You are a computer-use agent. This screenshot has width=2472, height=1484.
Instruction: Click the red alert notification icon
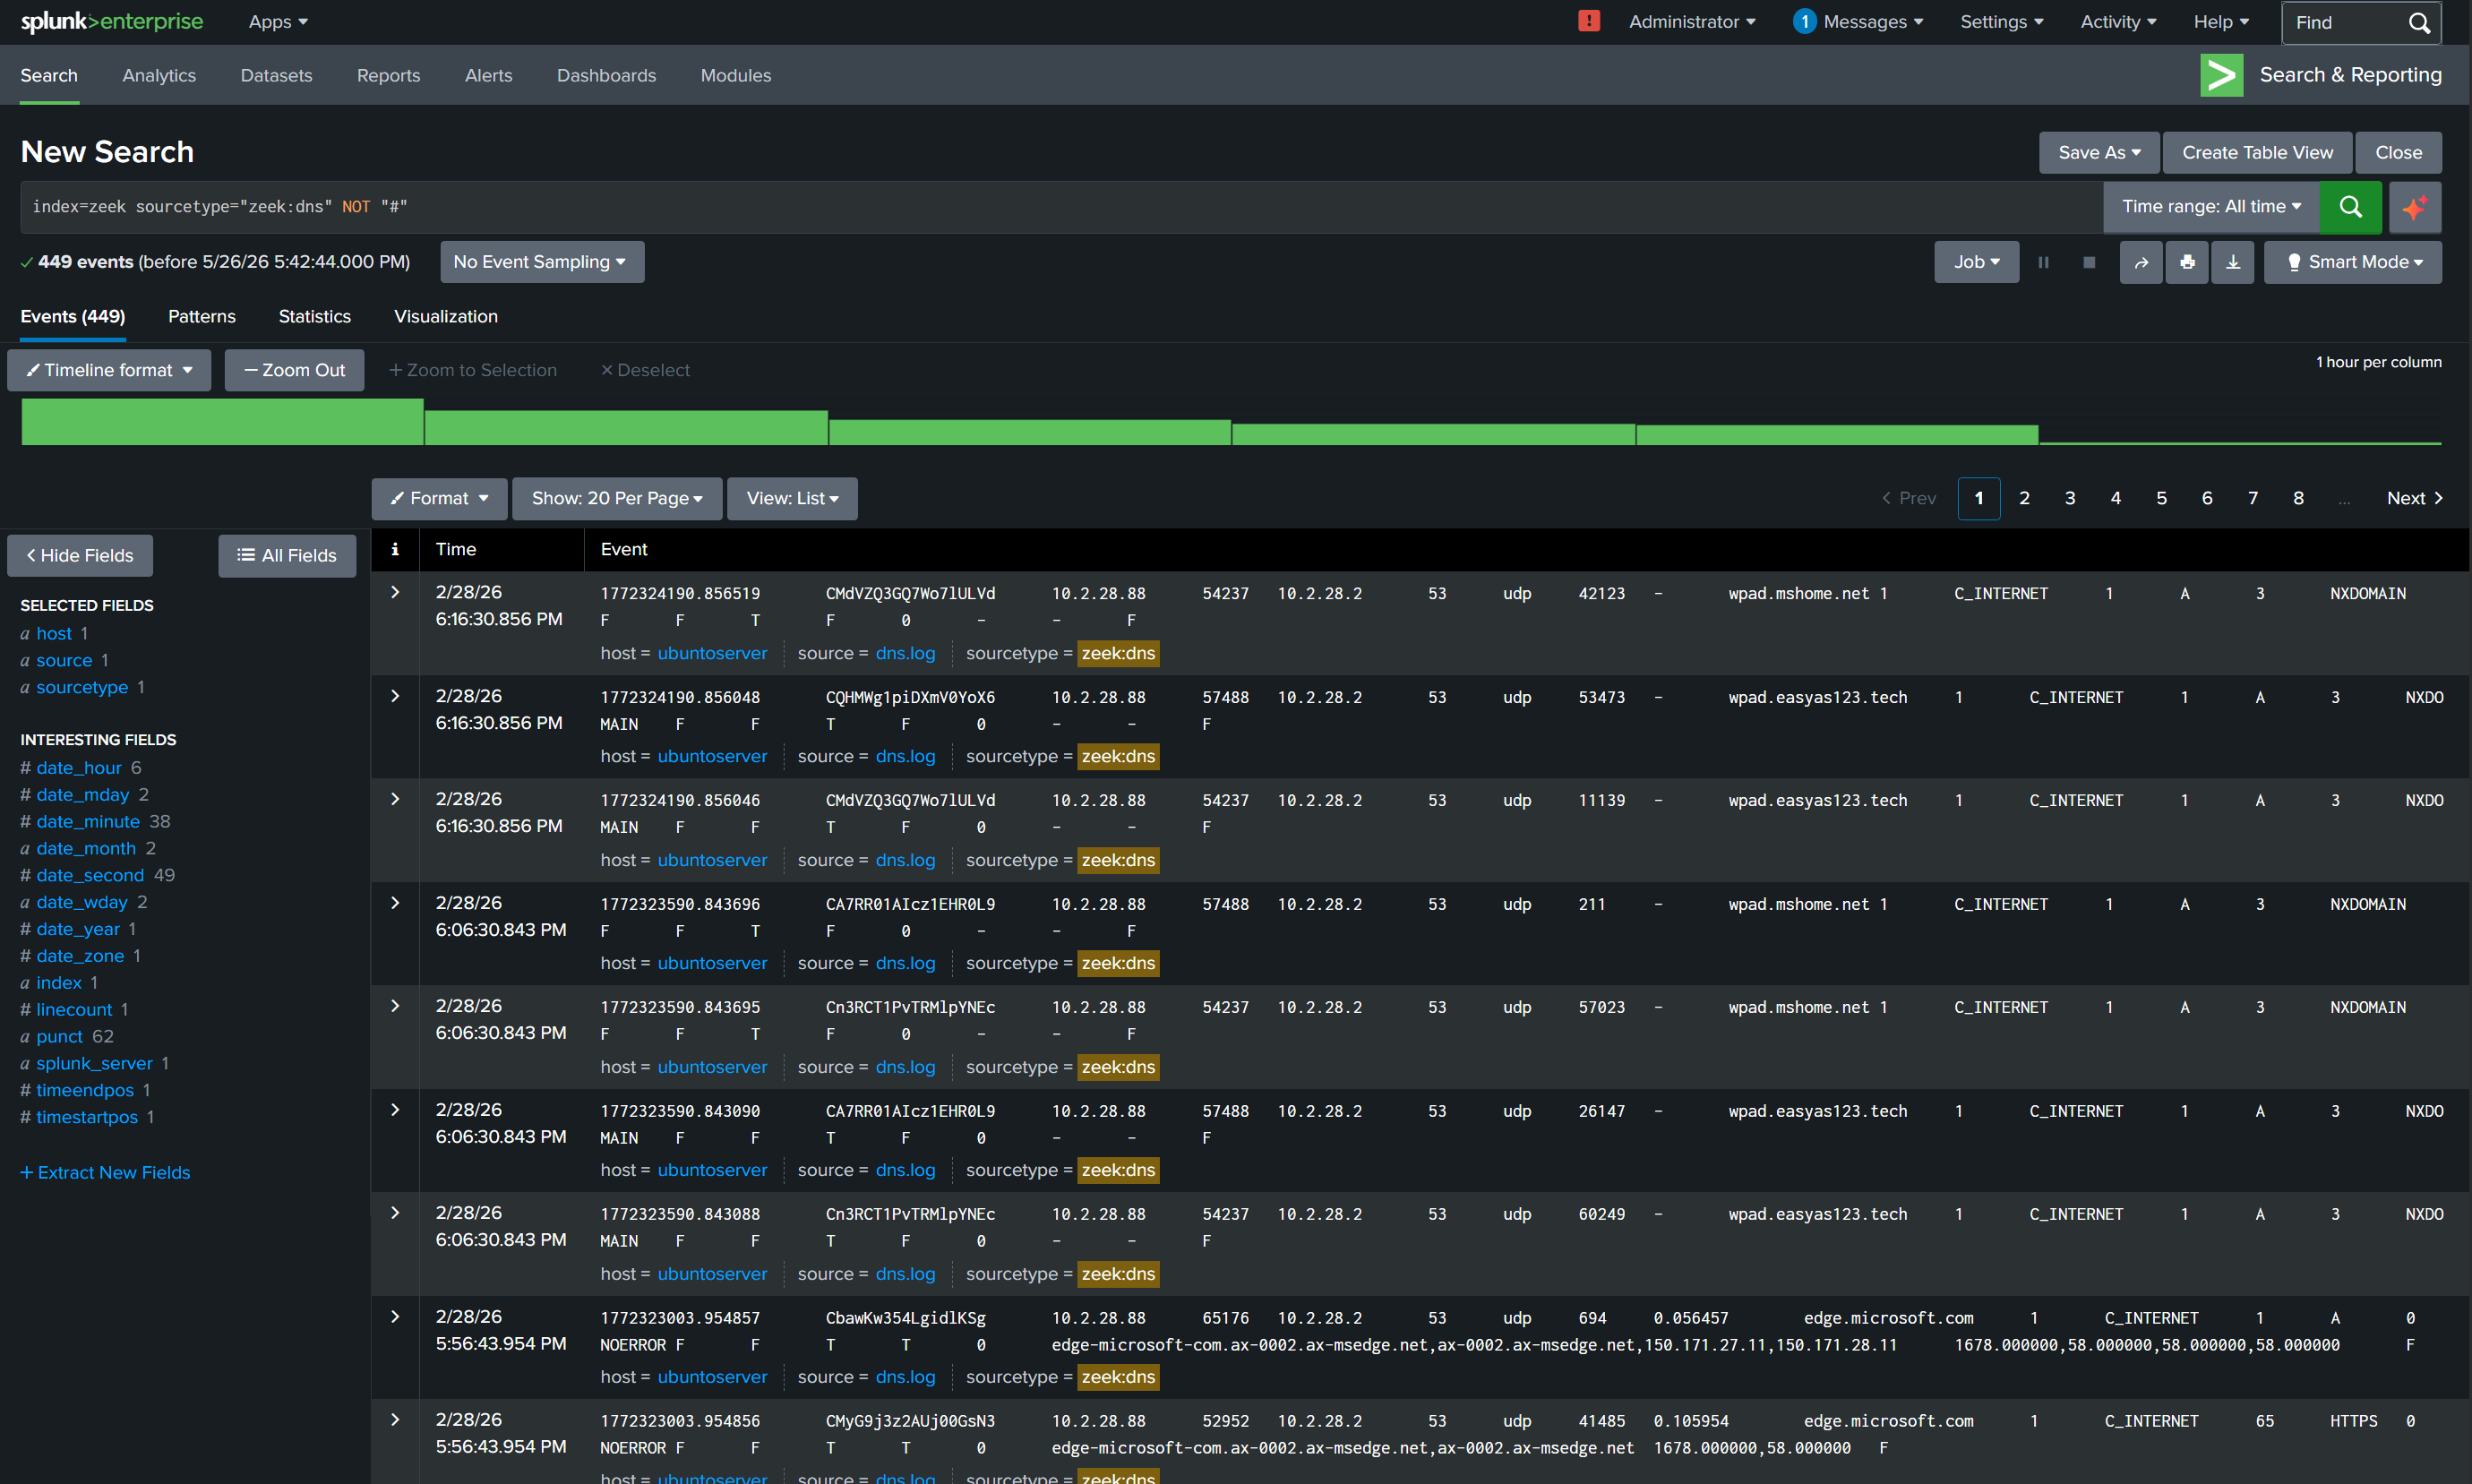1588,21
